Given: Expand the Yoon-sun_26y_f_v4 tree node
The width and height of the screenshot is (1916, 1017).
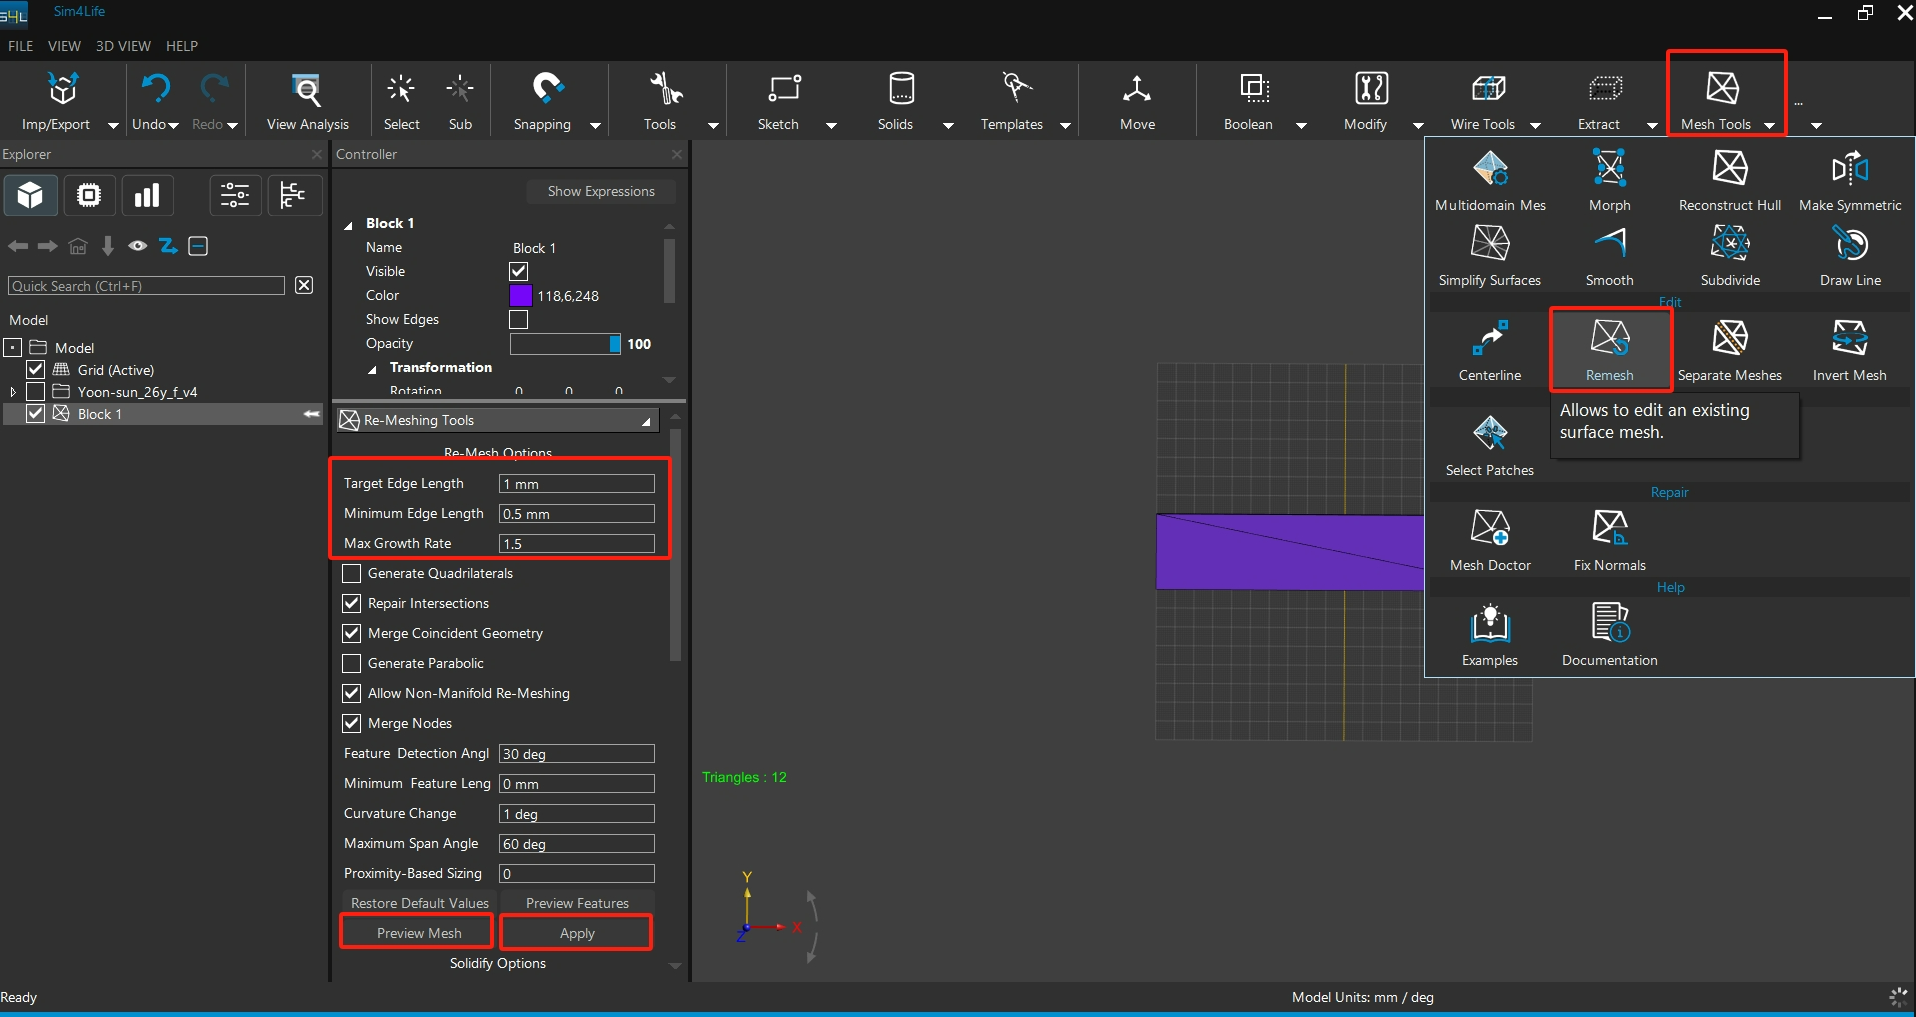Looking at the screenshot, I should pos(13,392).
